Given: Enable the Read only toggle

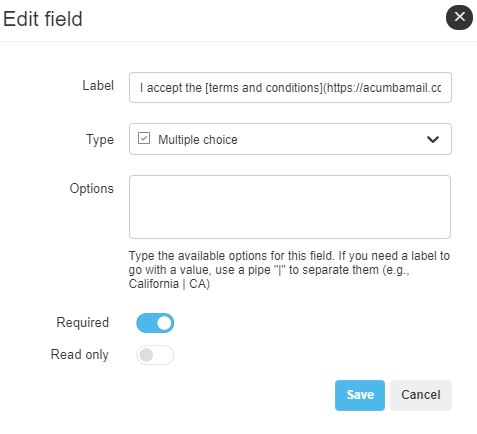Looking at the screenshot, I should 155,355.
